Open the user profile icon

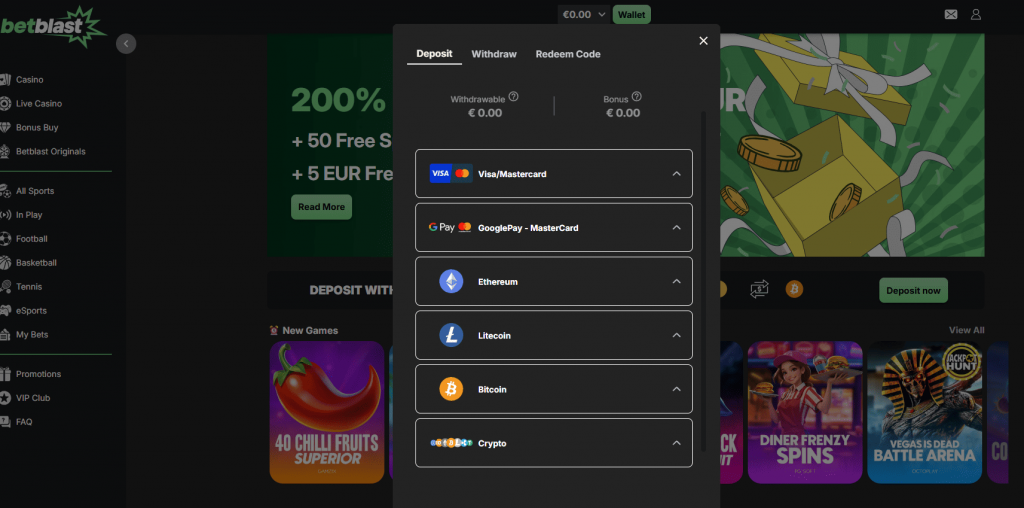click(976, 14)
